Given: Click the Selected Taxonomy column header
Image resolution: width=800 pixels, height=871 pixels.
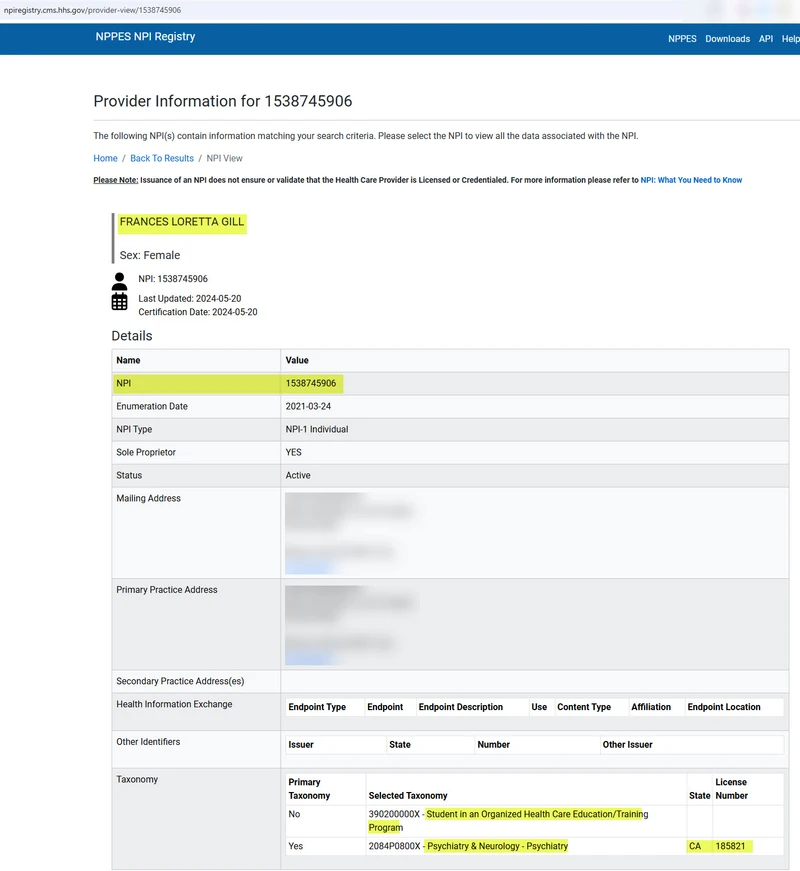Looking at the screenshot, I should [408, 796].
